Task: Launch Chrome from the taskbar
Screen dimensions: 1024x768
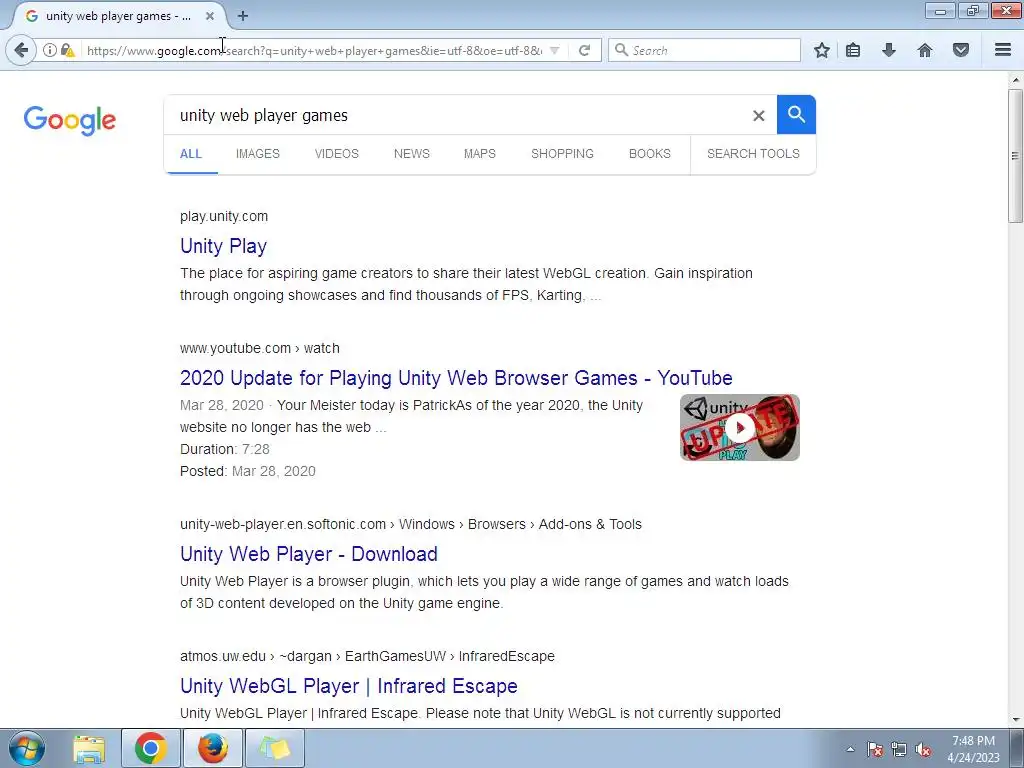Action: pyautogui.click(x=151, y=748)
